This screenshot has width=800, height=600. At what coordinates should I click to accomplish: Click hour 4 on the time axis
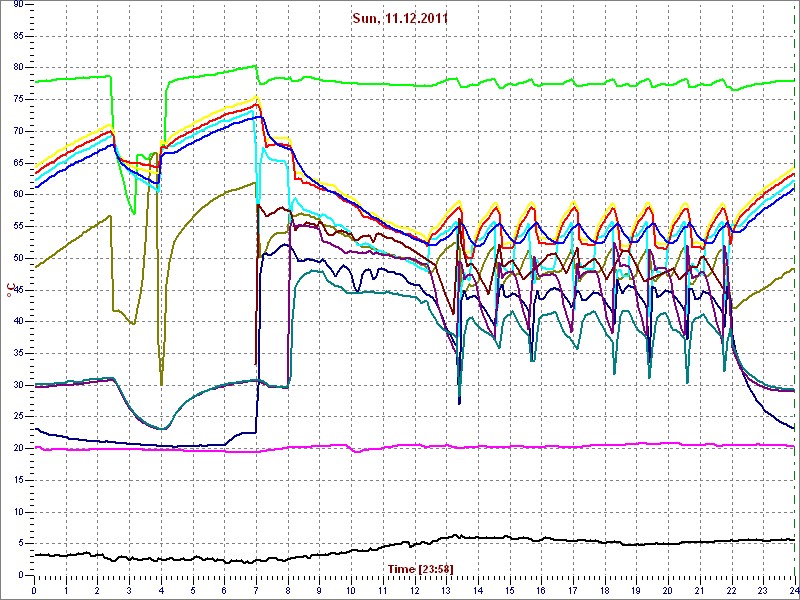[x=161, y=590]
